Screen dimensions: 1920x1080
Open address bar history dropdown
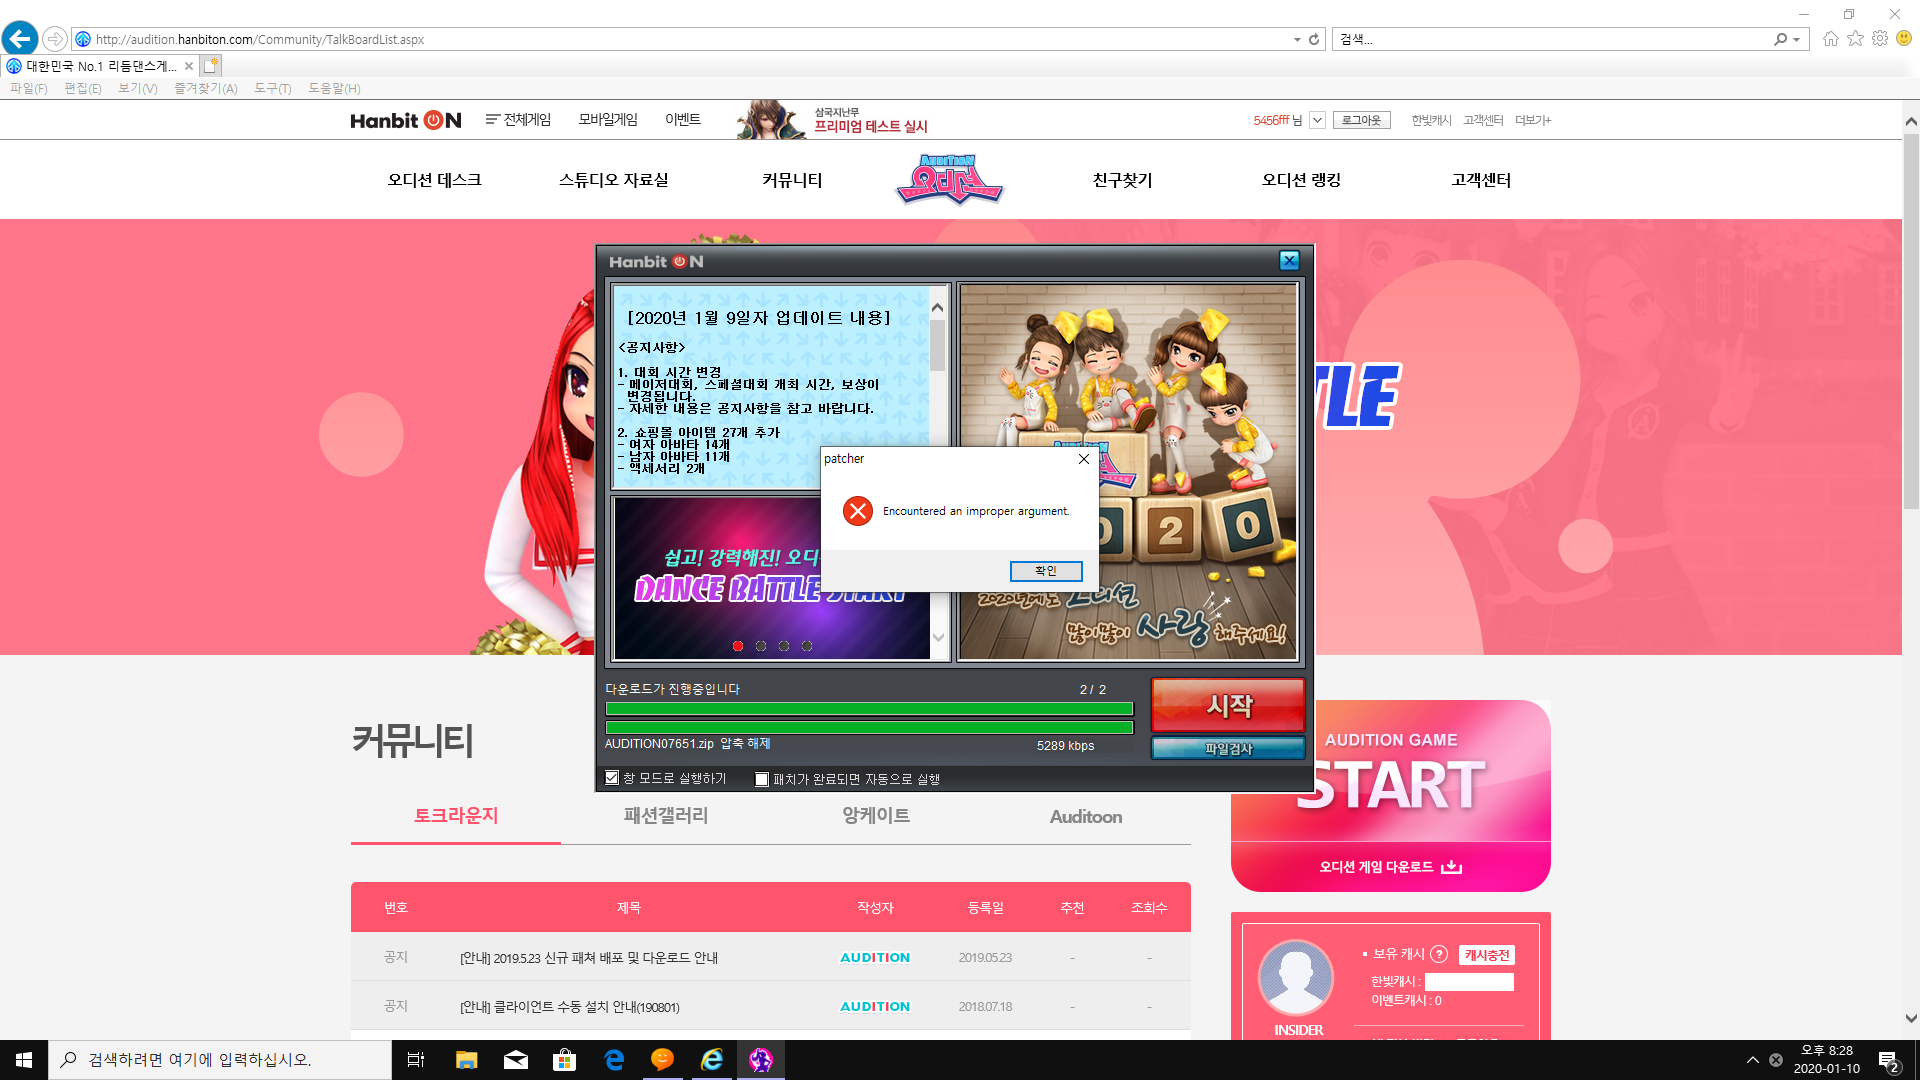pos(1297,39)
